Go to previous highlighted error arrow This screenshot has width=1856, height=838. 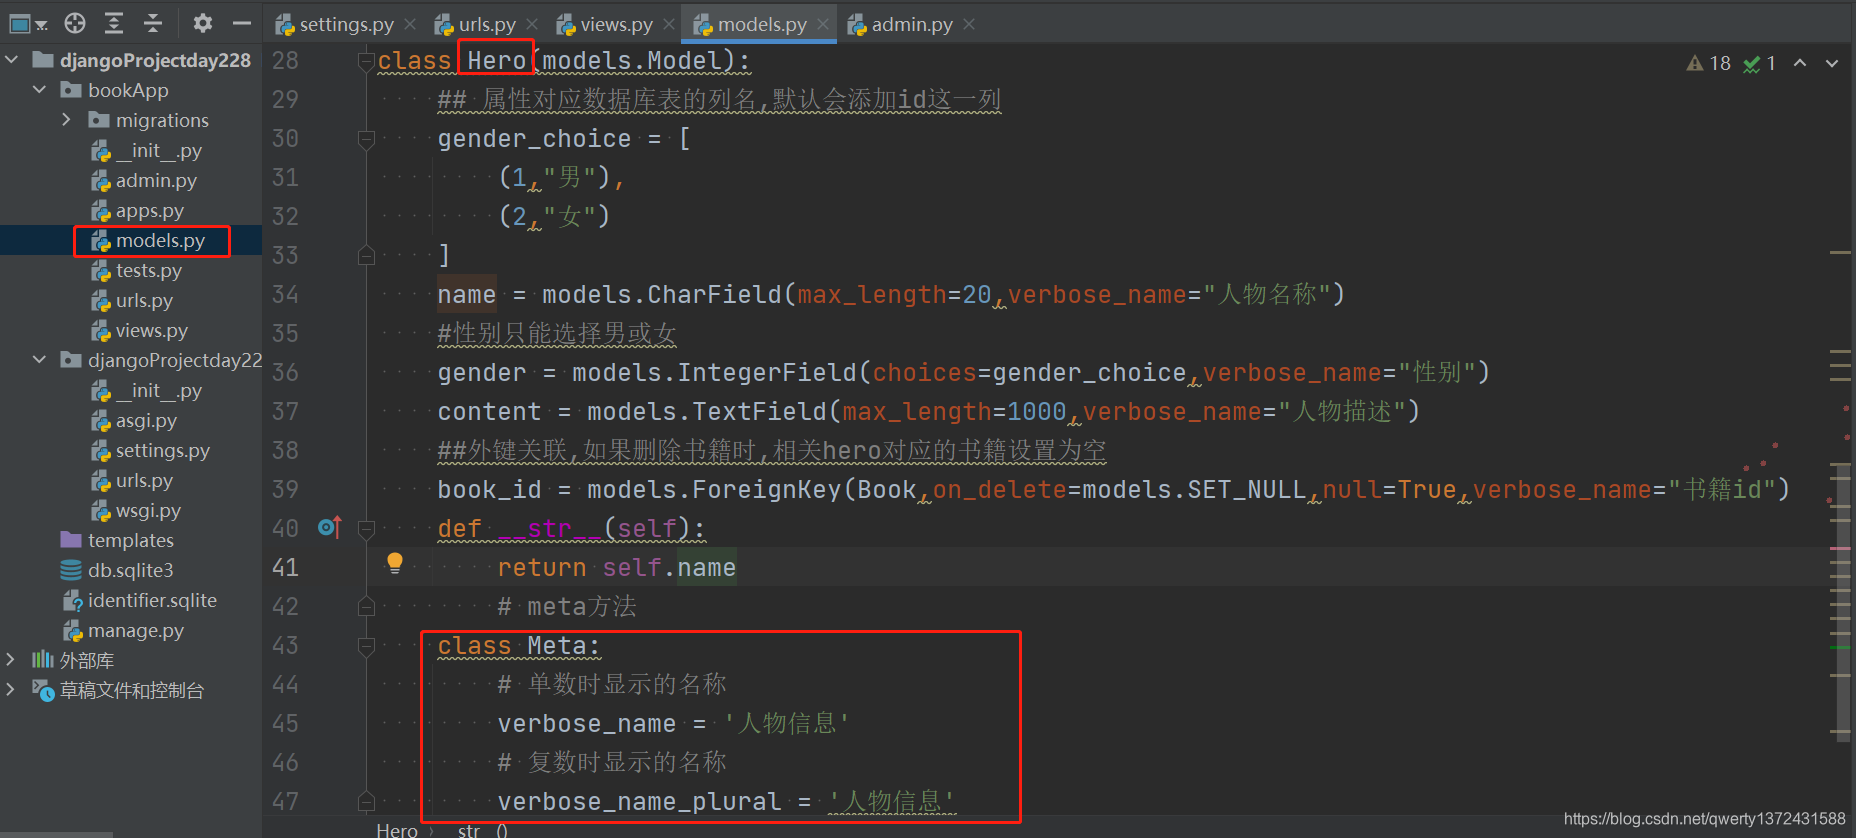(x=1800, y=63)
